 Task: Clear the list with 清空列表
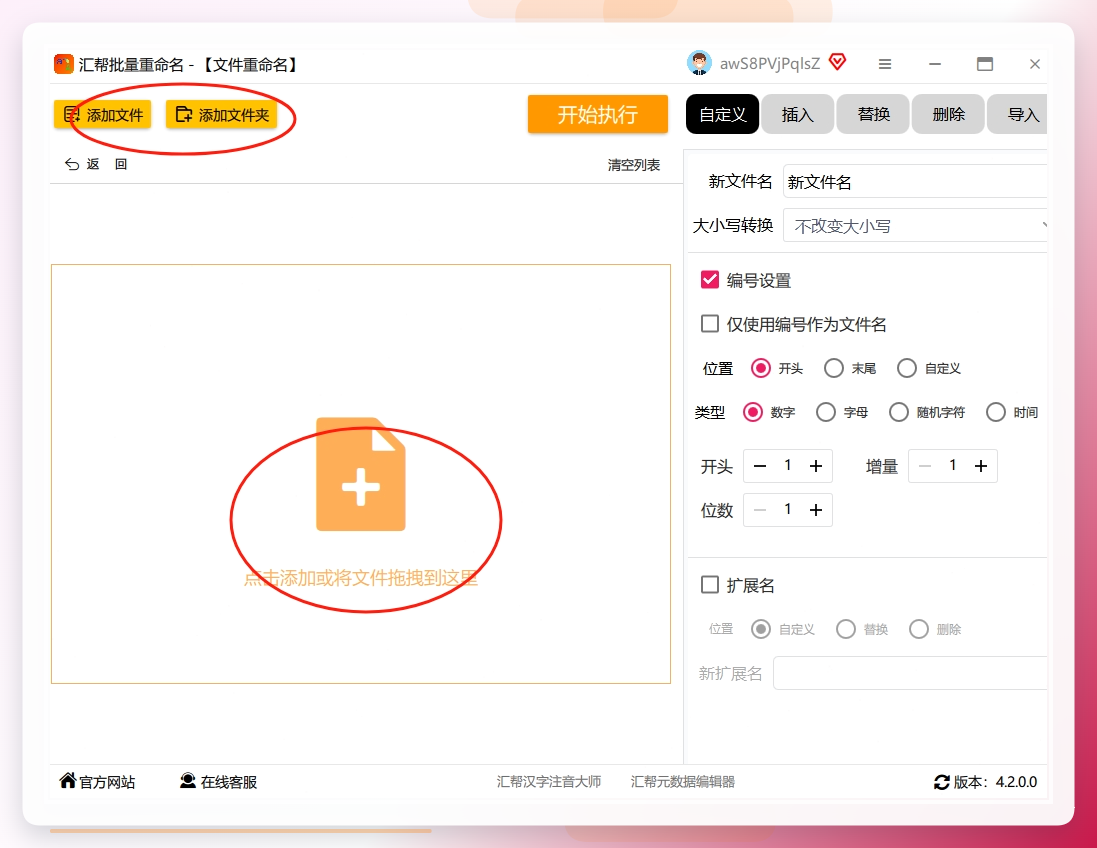tap(633, 165)
